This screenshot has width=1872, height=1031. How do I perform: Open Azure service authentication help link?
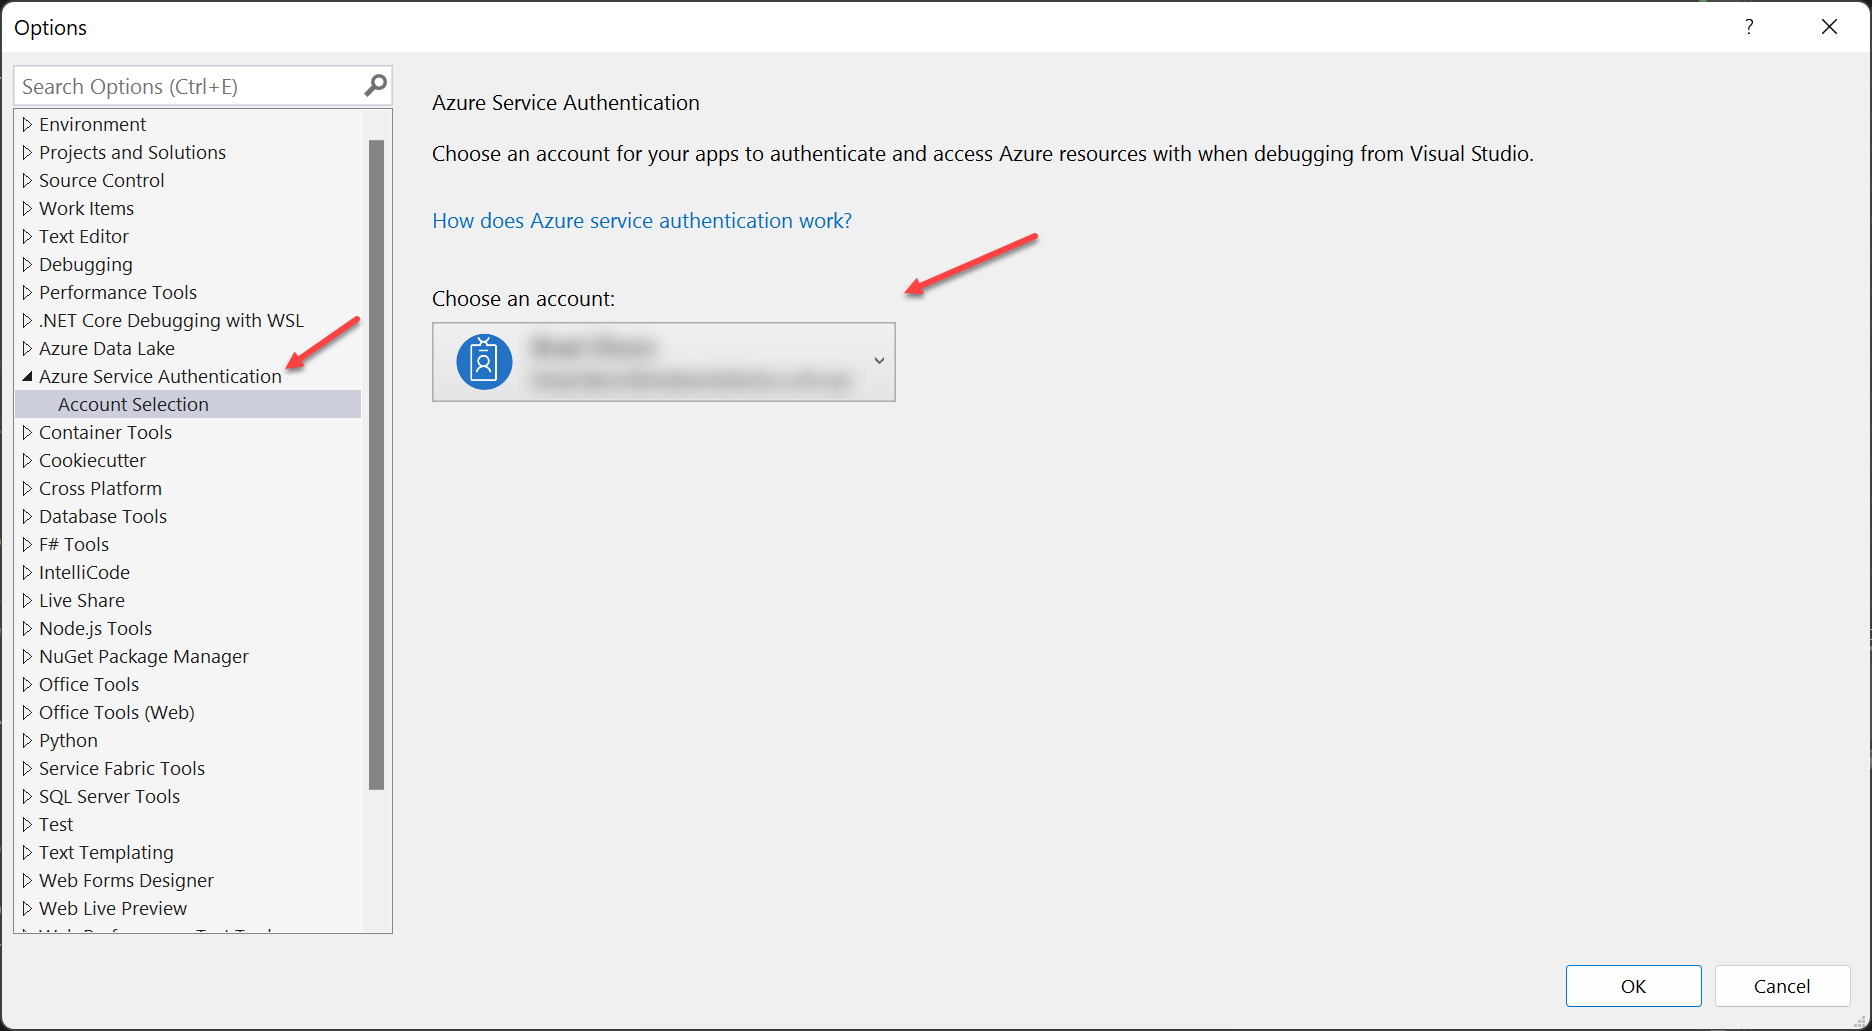click(x=642, y=220)
